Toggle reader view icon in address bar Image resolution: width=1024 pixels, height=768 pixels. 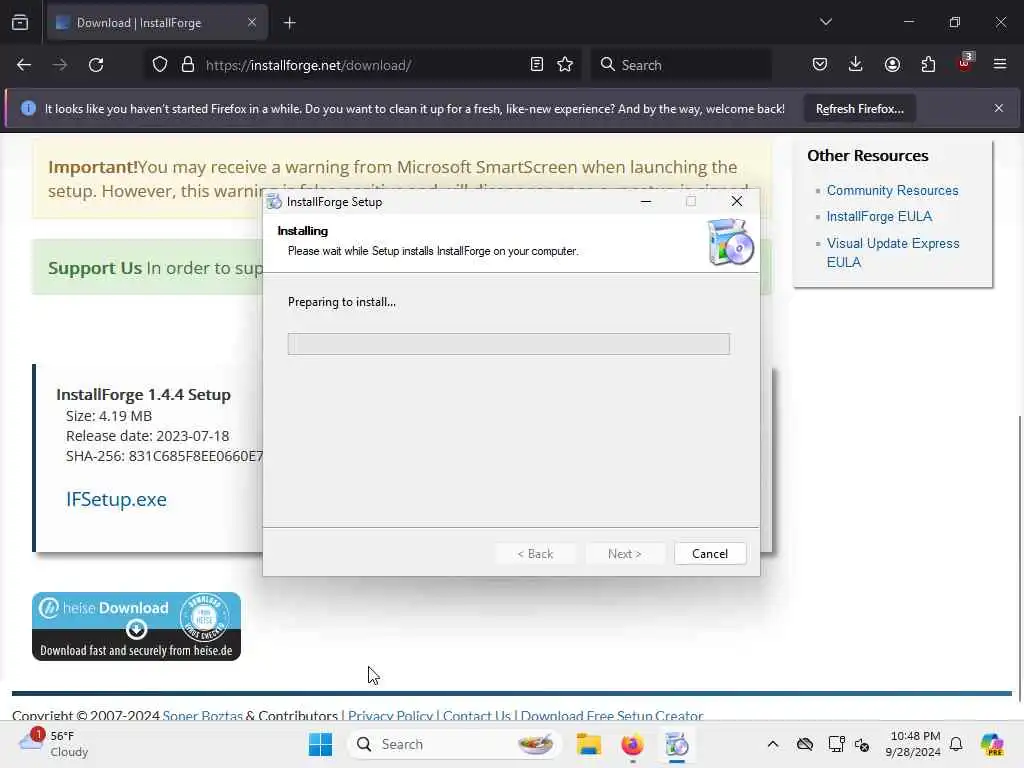coord(537,65)
